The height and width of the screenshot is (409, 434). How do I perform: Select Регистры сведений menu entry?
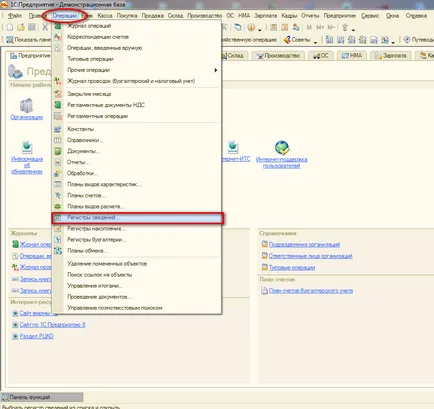pyautogui.click(x=138, y=218)
